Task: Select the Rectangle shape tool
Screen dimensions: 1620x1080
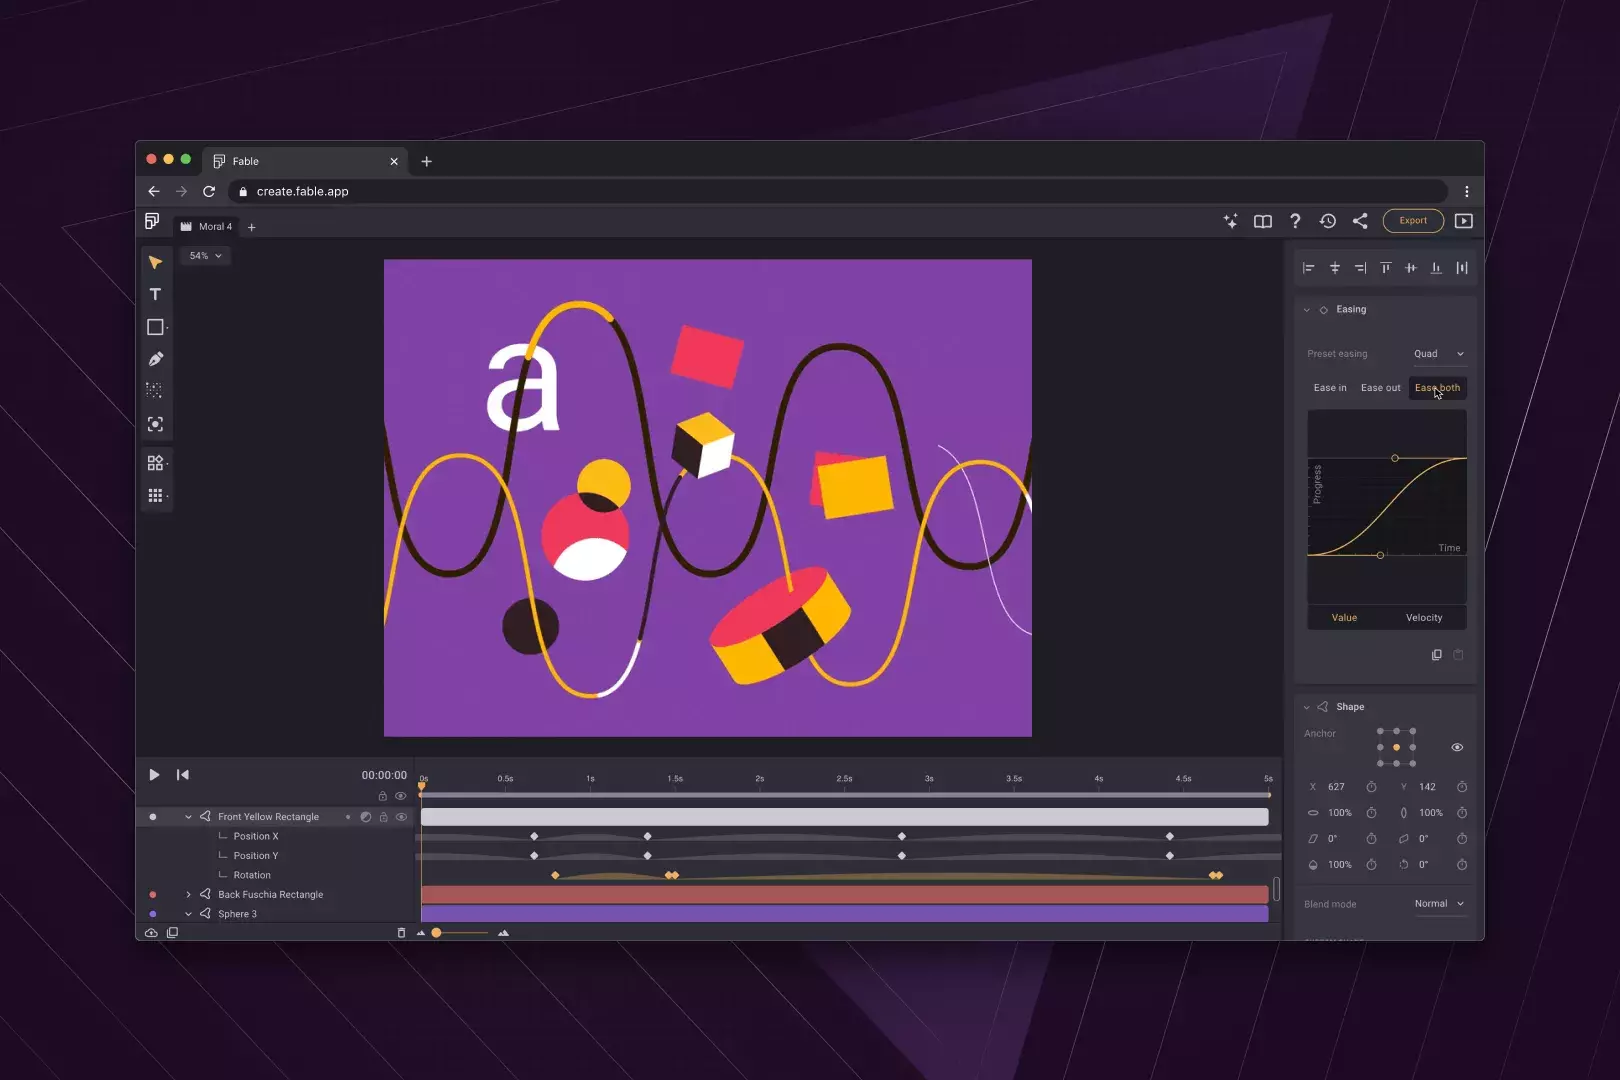Action: 155,326
